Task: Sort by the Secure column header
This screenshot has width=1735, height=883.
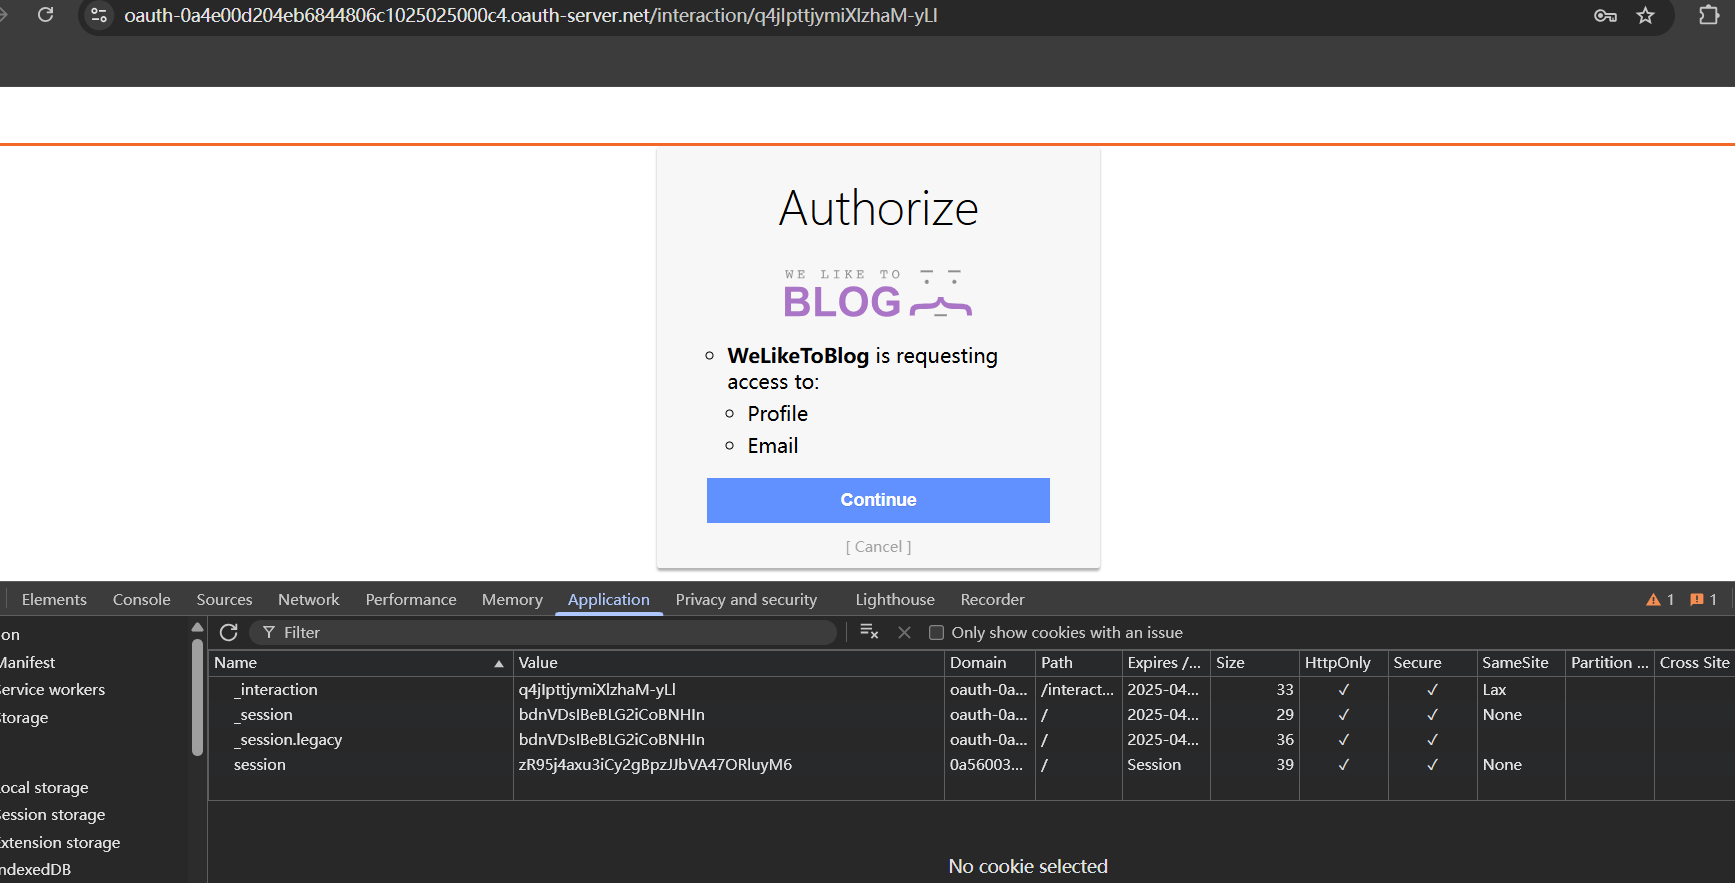Action: click(x=1433, y=663)
